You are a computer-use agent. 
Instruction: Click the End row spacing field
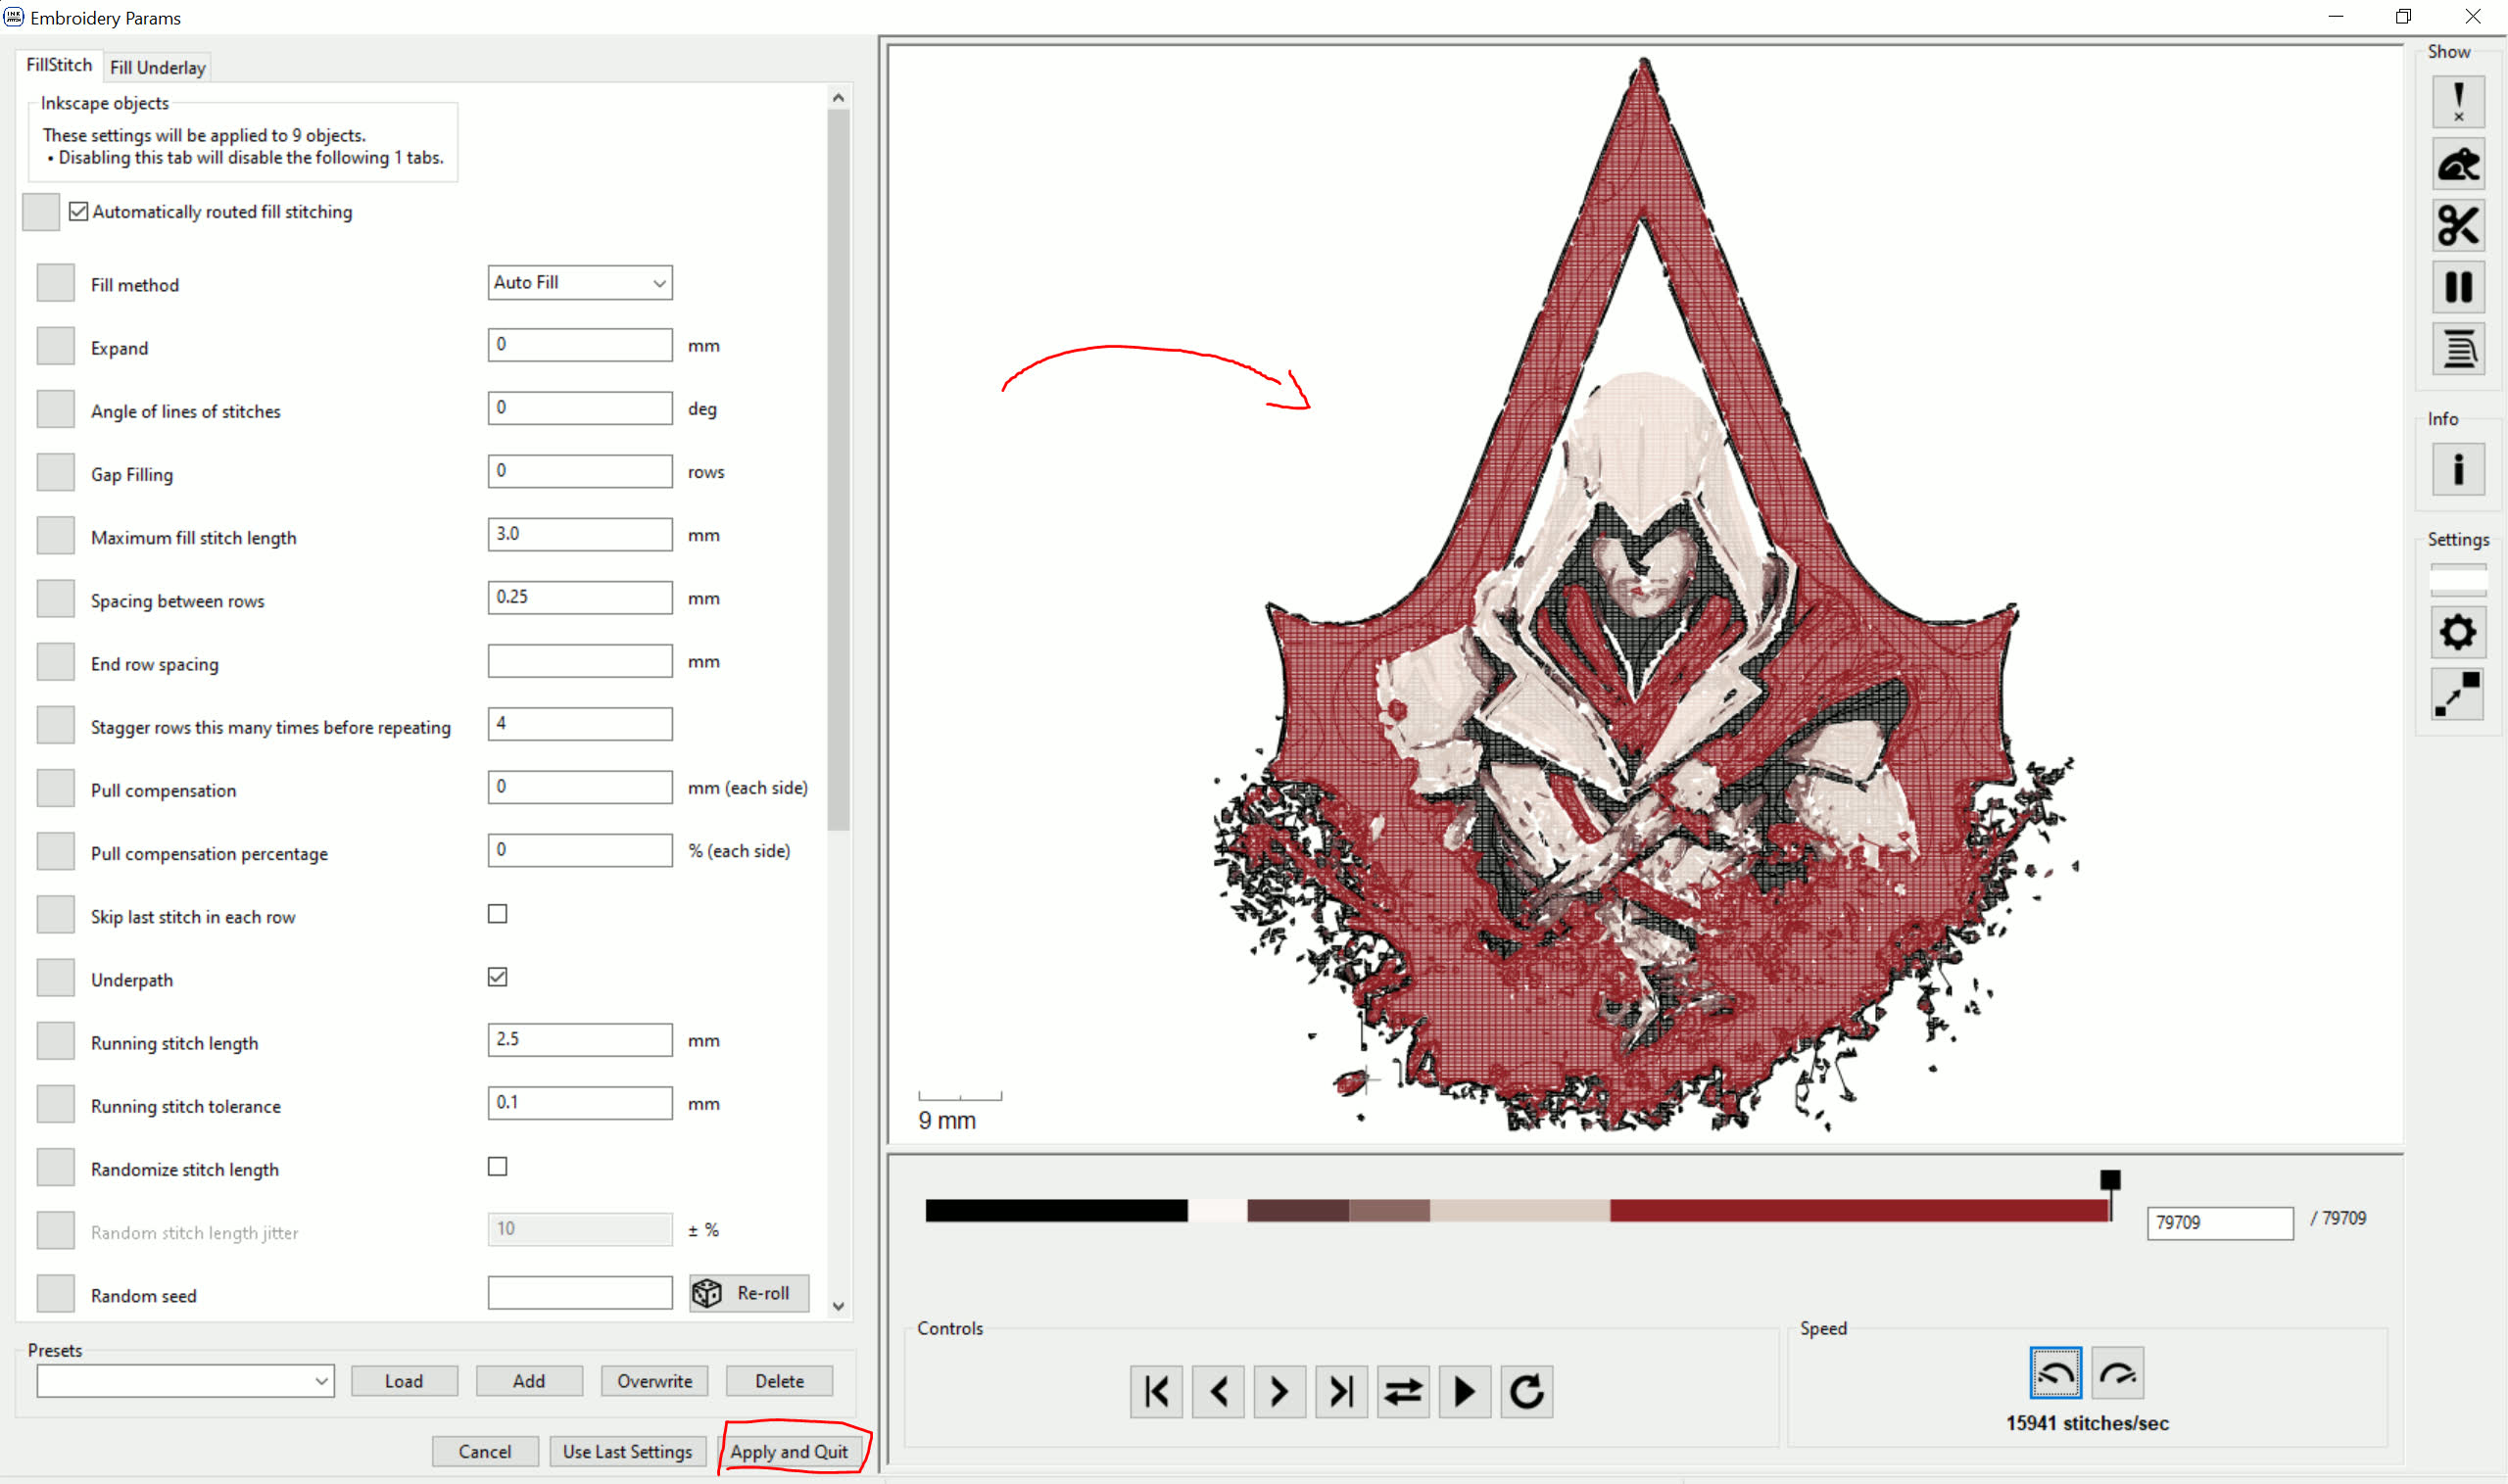click(580, 661)
